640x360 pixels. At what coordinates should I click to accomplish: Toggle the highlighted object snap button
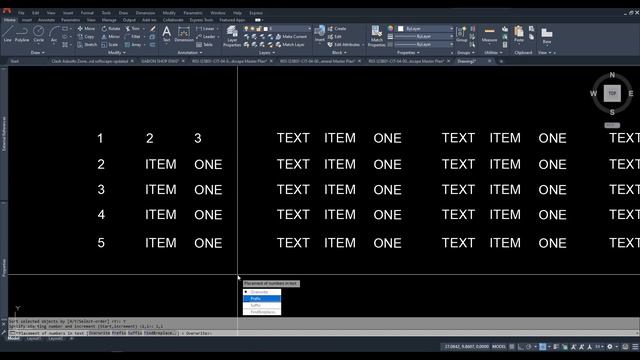(x=542, y=347)
